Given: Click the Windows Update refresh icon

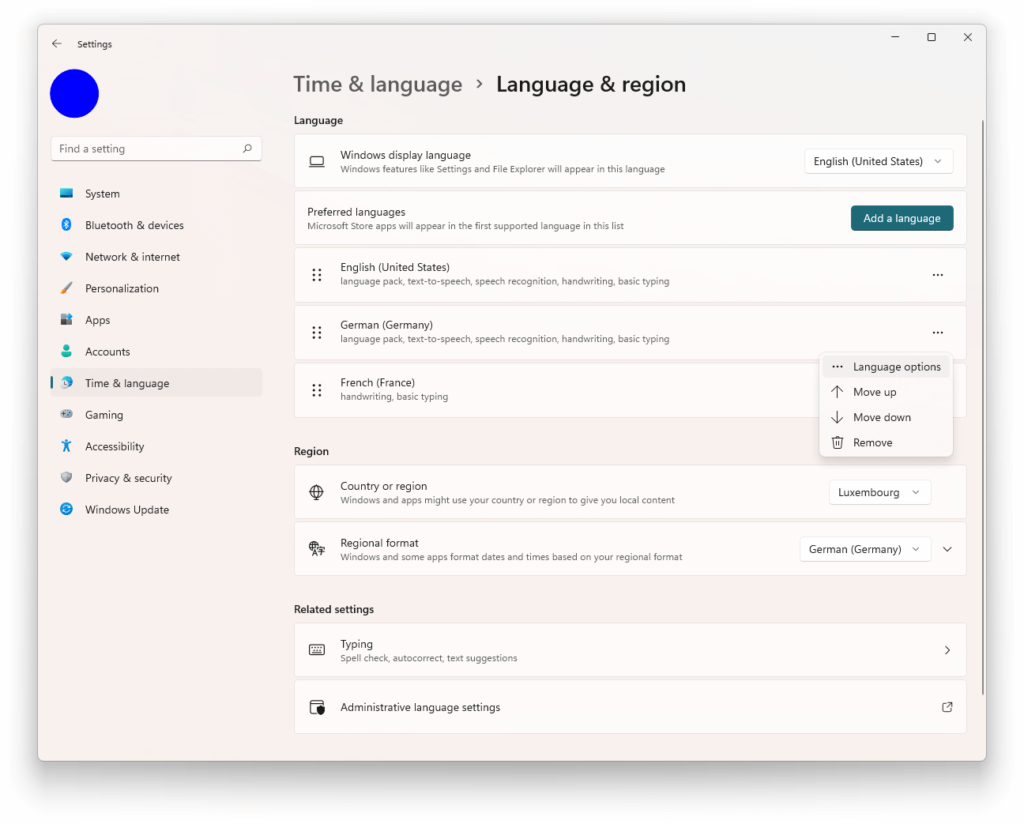Looking at the screenshot, I should (x=67, y=509).
